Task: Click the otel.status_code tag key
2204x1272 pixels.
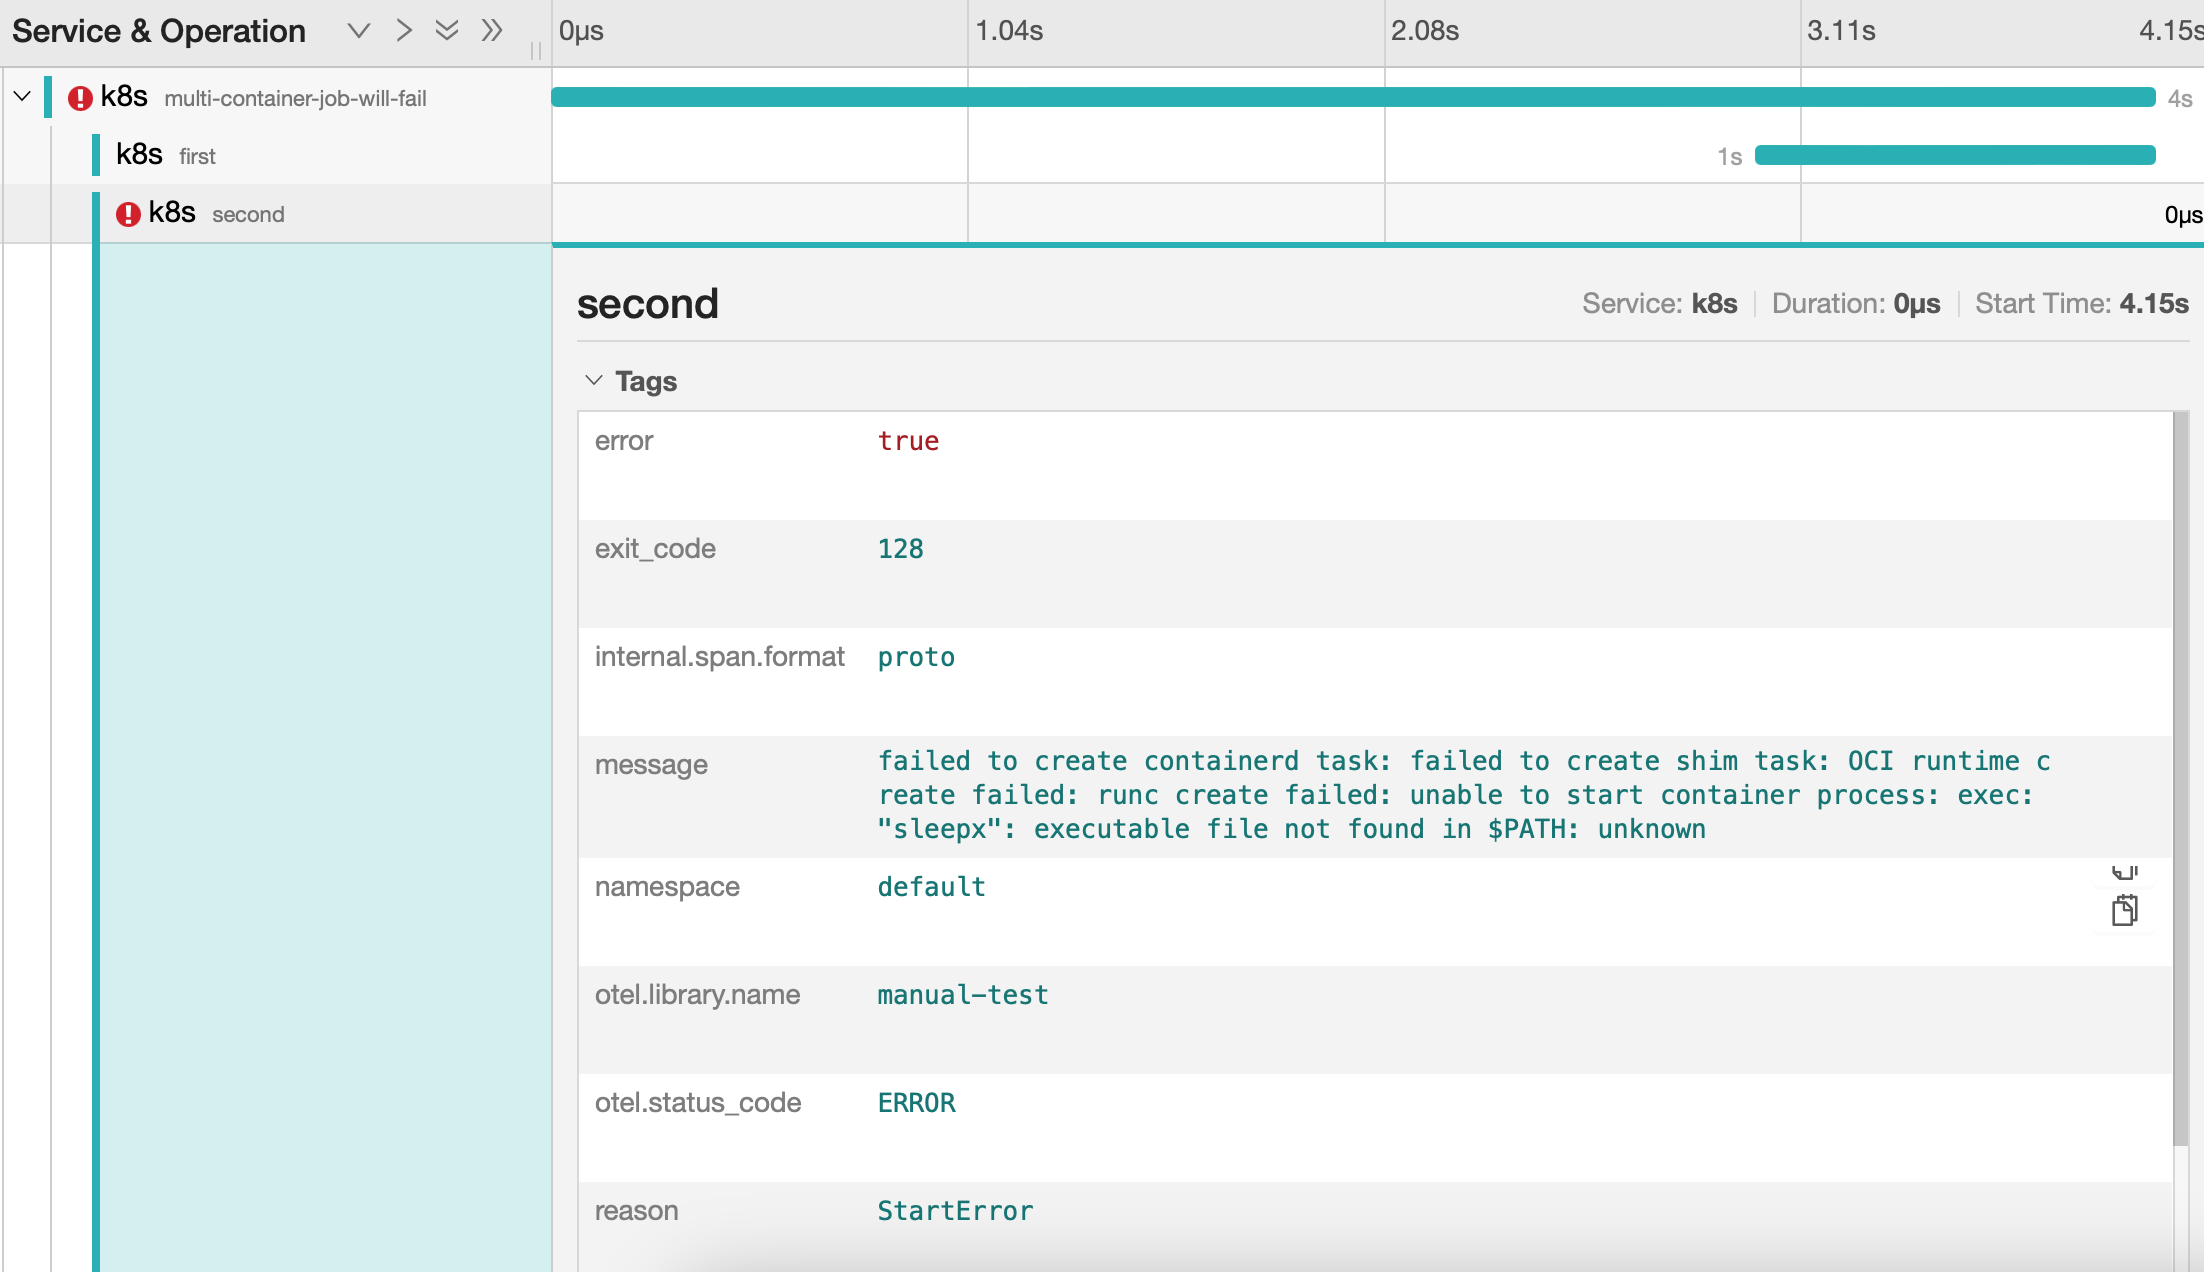Action: [698, 1103]
